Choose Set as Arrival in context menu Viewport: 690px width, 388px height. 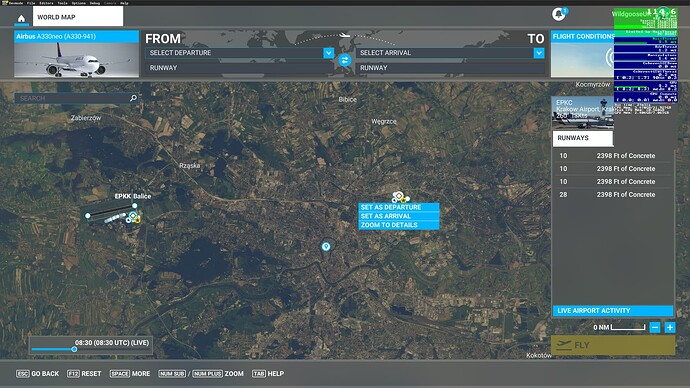coord(399,216)
